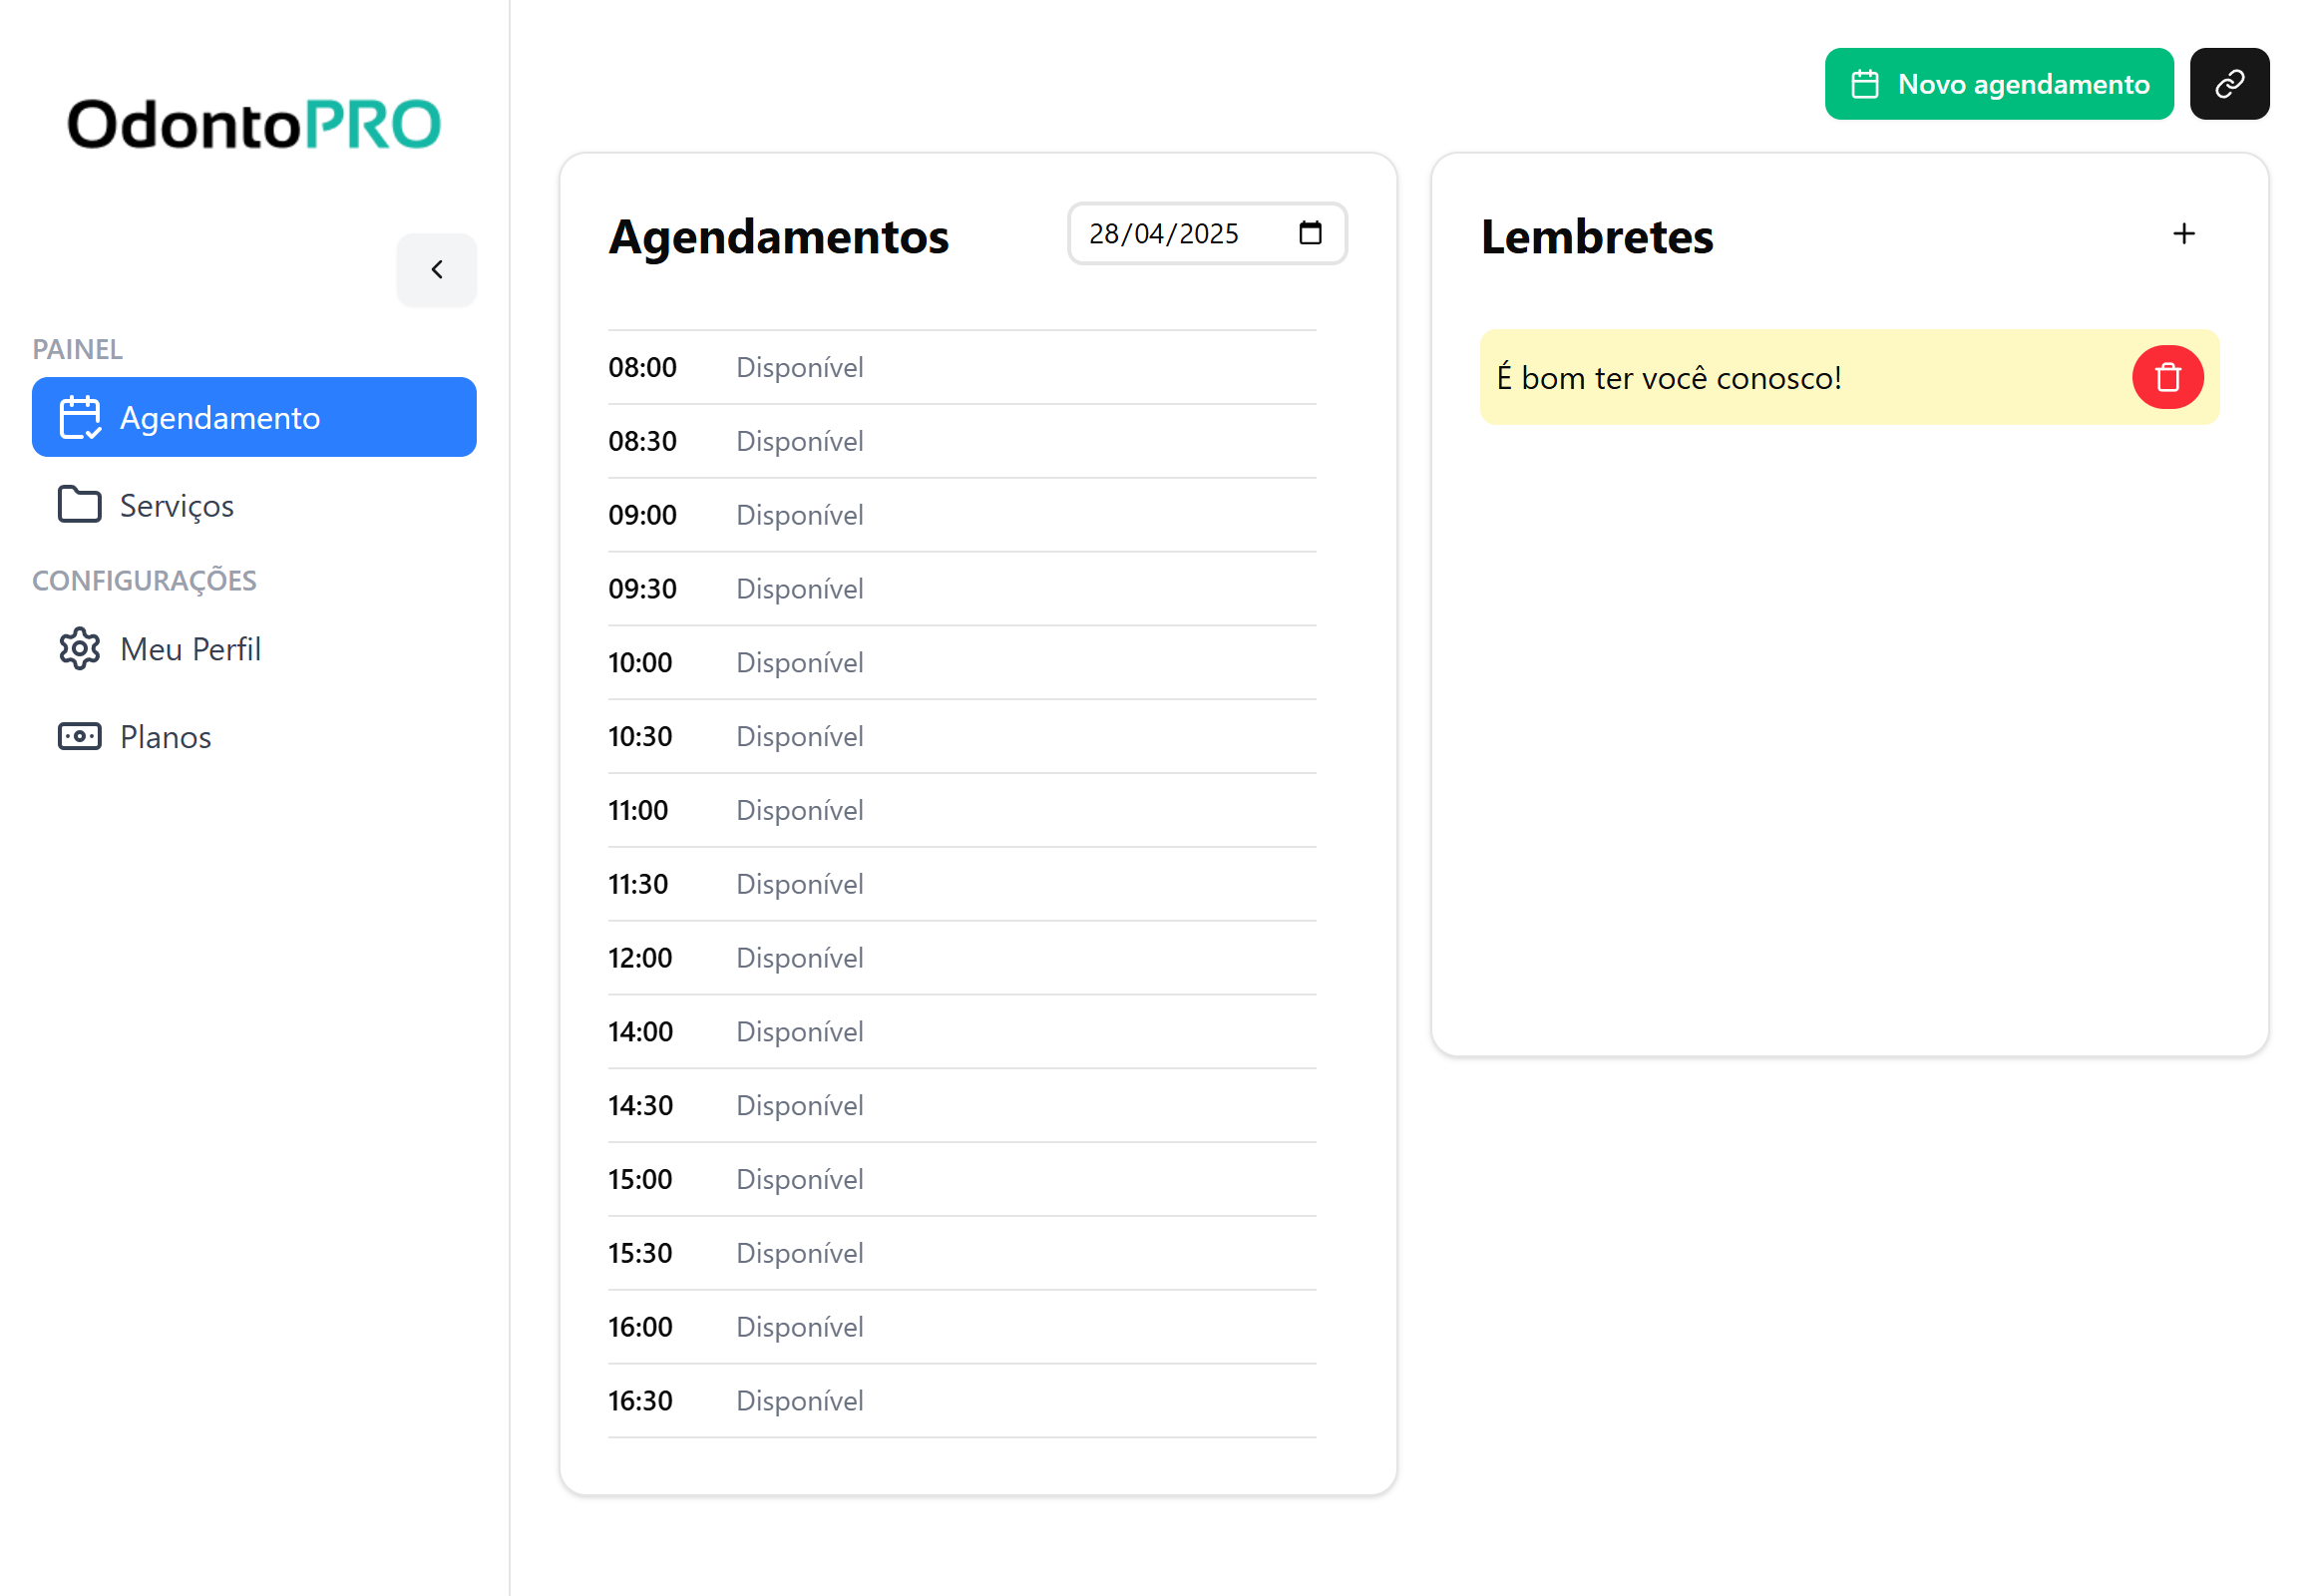Select the 08:00 available slot
Image resolution: width=2318 pixels, height=1596 pixels.
(x=960, y=367)
